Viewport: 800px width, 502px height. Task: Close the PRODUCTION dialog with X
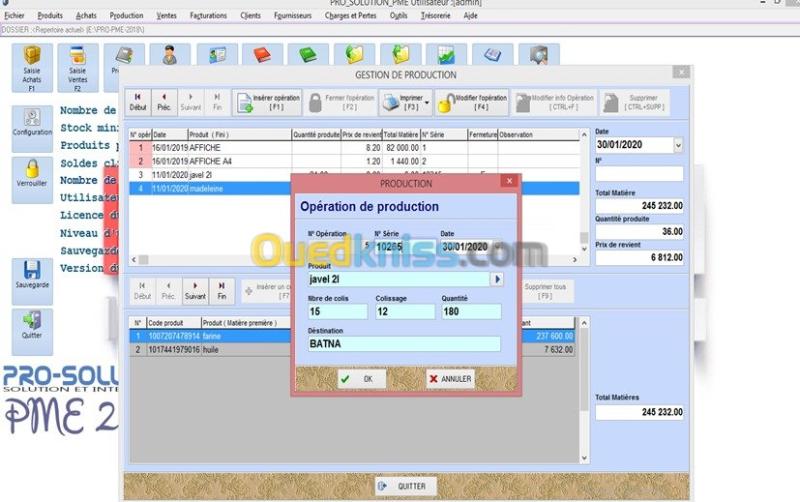click(x=509, y=181)
